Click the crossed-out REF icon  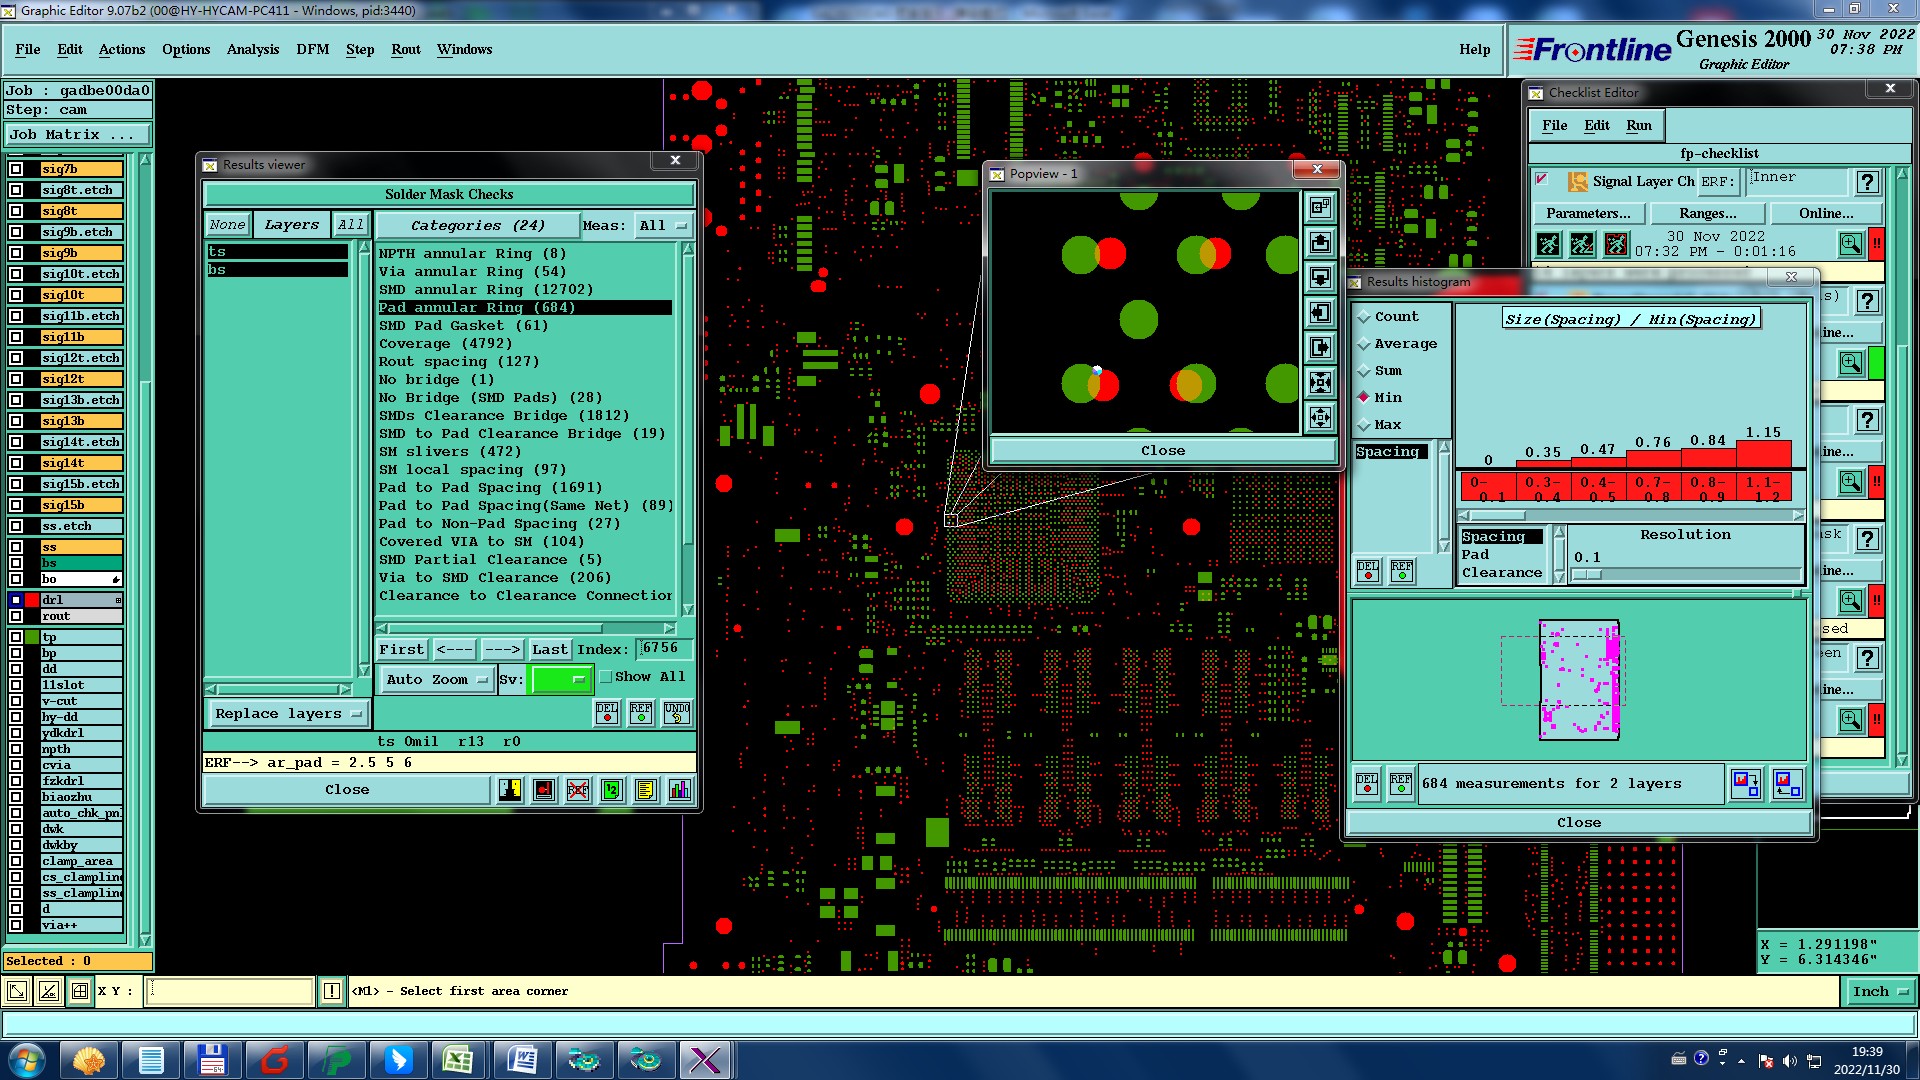pos(578,790)
